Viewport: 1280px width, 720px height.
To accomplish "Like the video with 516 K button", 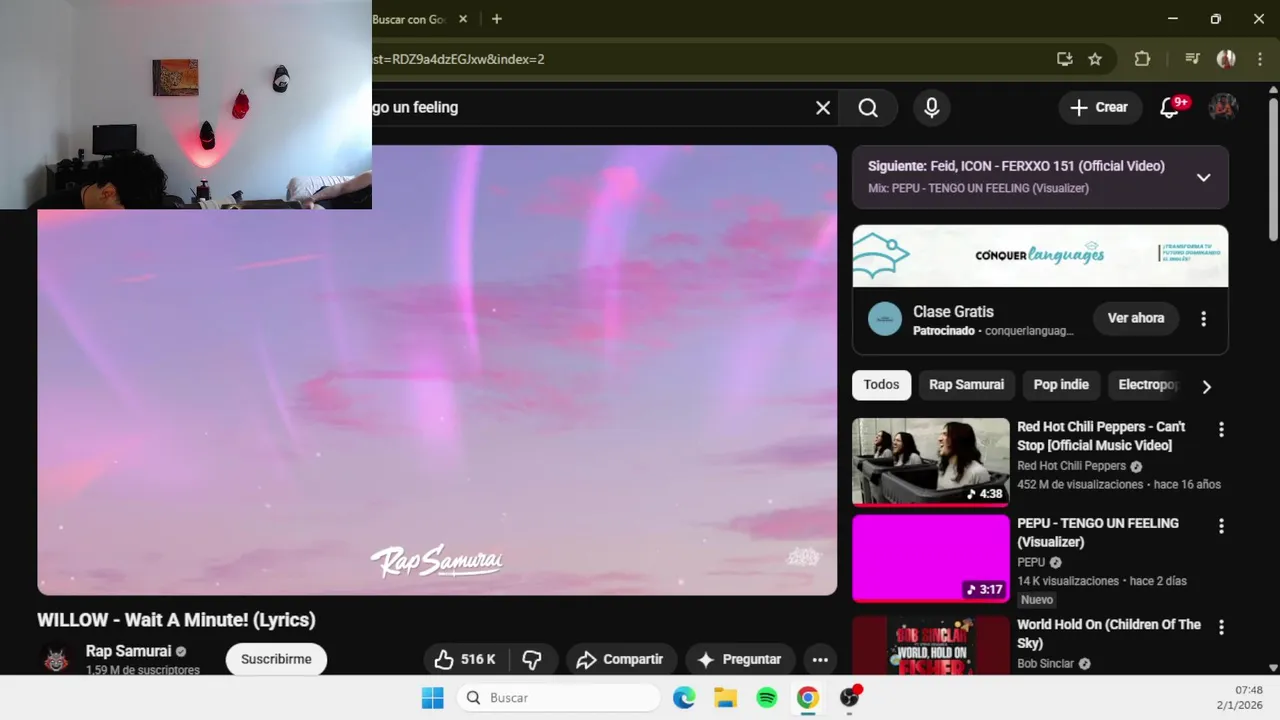I will 466,659.
